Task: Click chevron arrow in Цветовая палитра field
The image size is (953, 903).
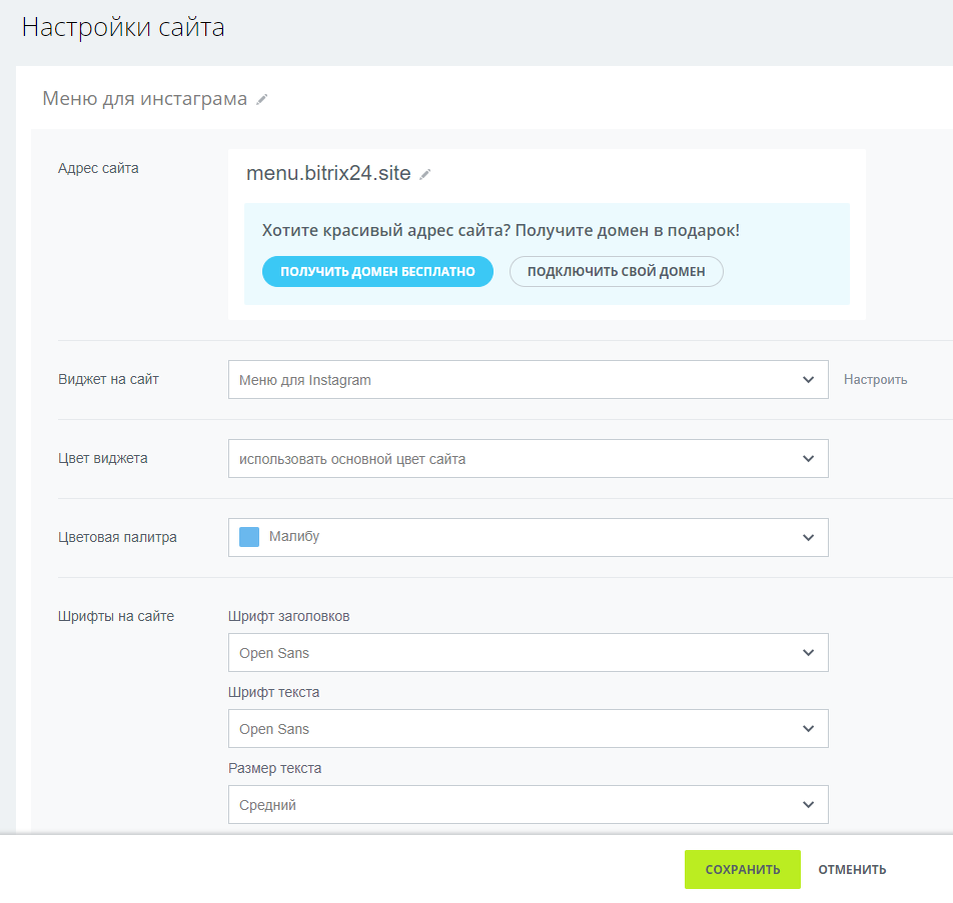Action: pyautogui.click(x=808, y=537)
